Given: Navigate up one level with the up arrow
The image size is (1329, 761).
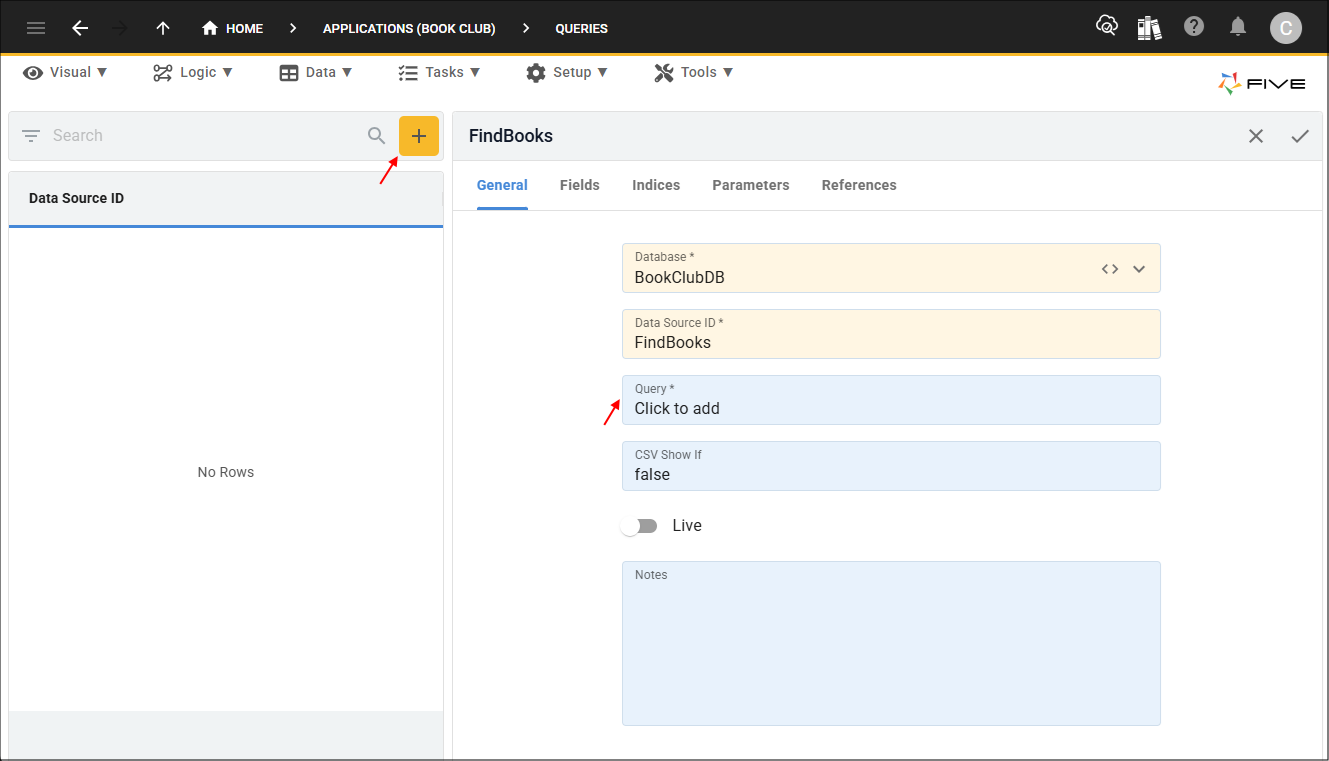Looking at the screenshot, I should coord(162,28).
